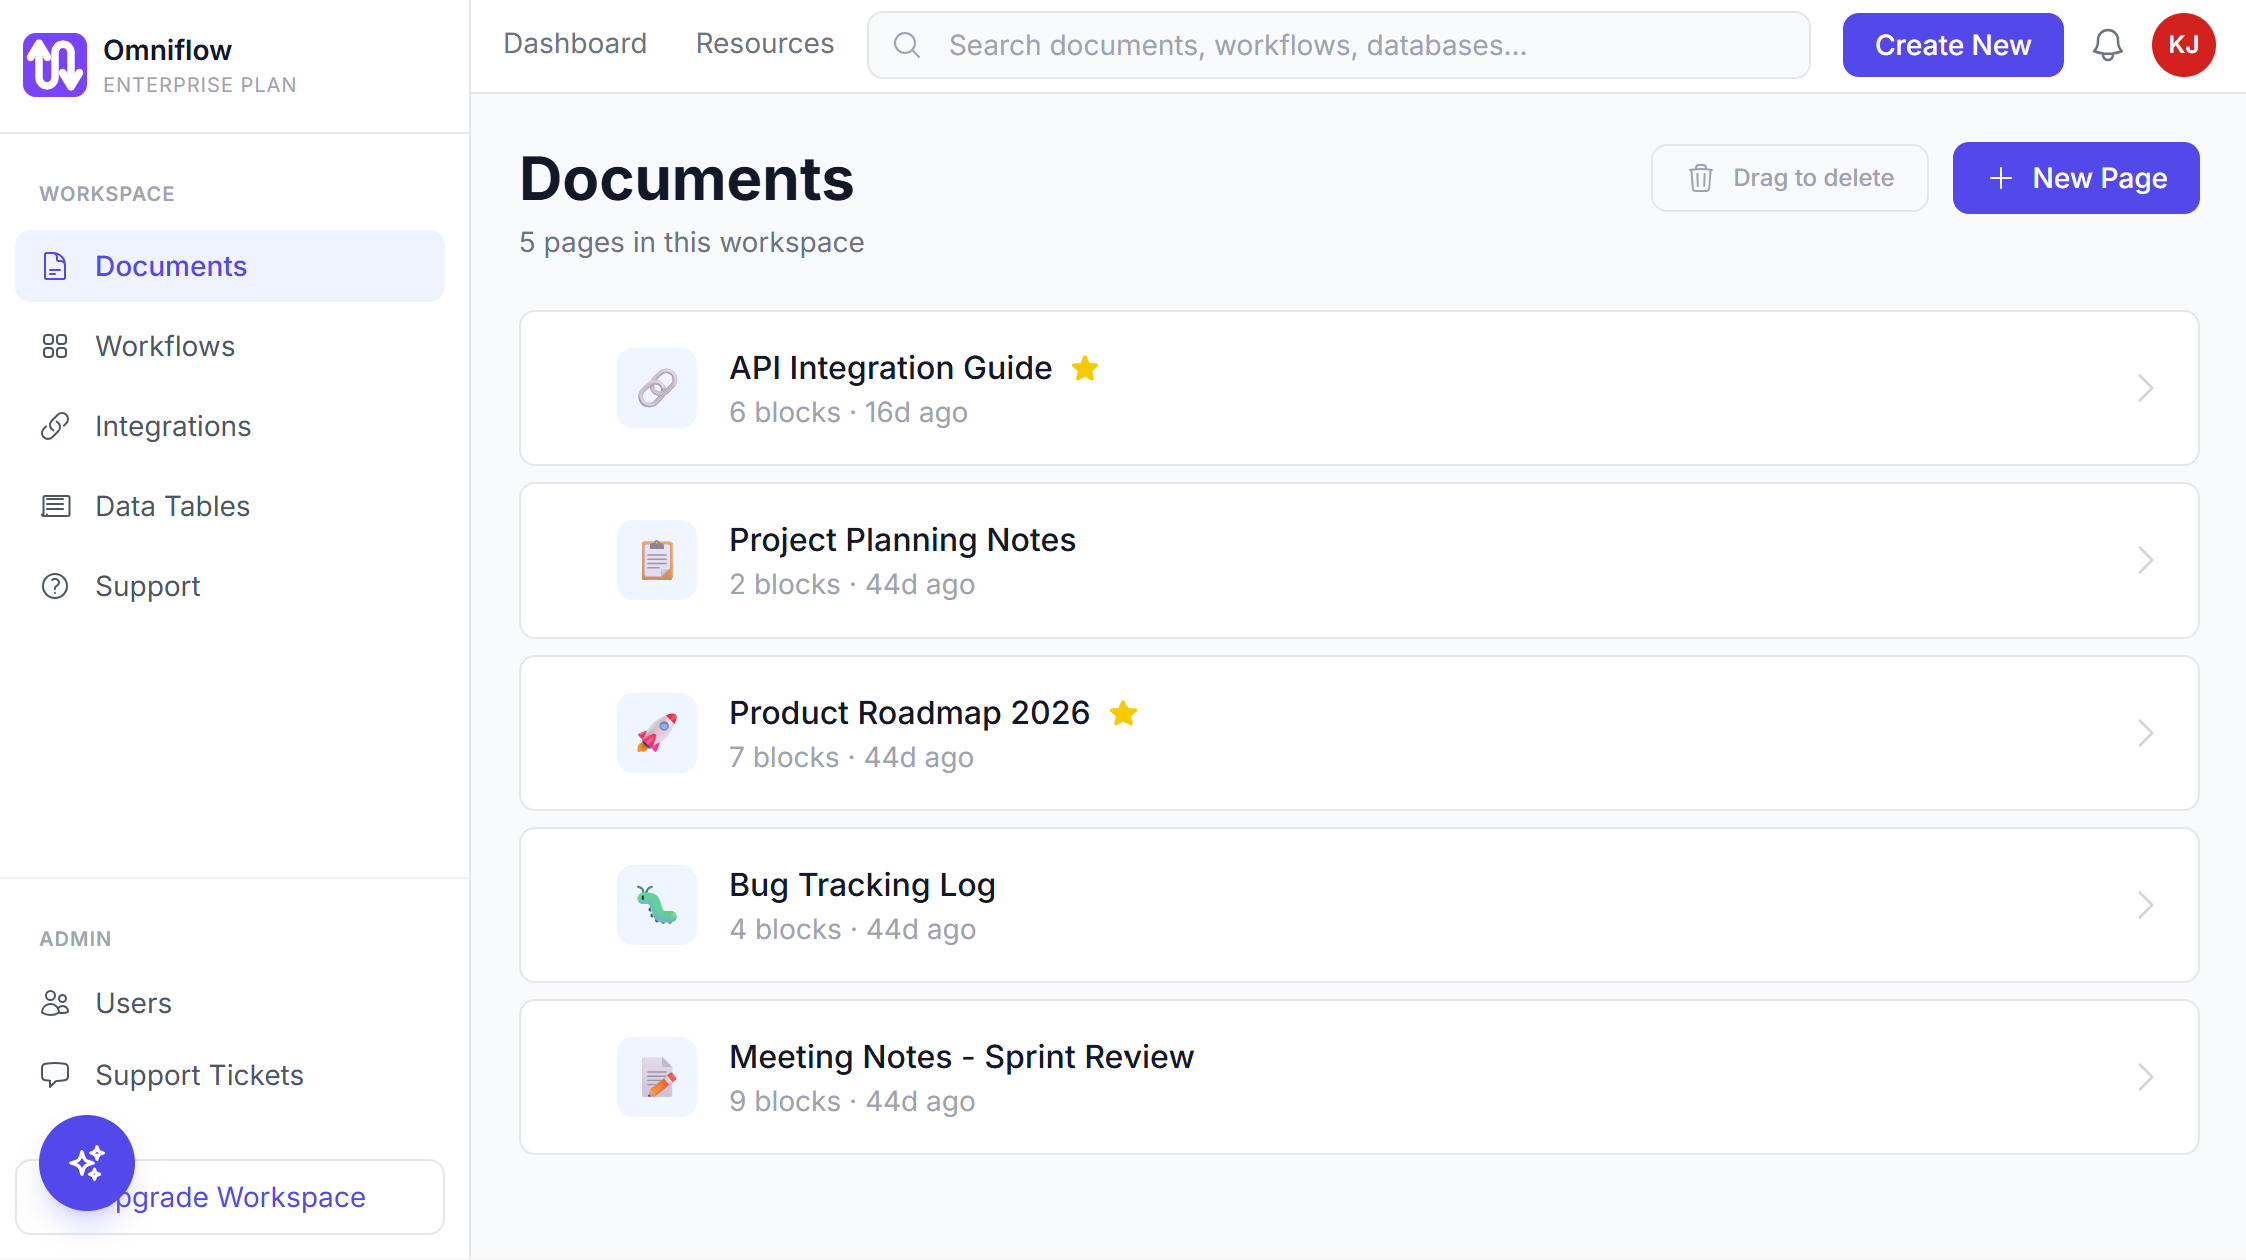The height and width of the screenshot is (1260, 2246).
Task: Click the Omniflow logo icon
Action: 55,65
